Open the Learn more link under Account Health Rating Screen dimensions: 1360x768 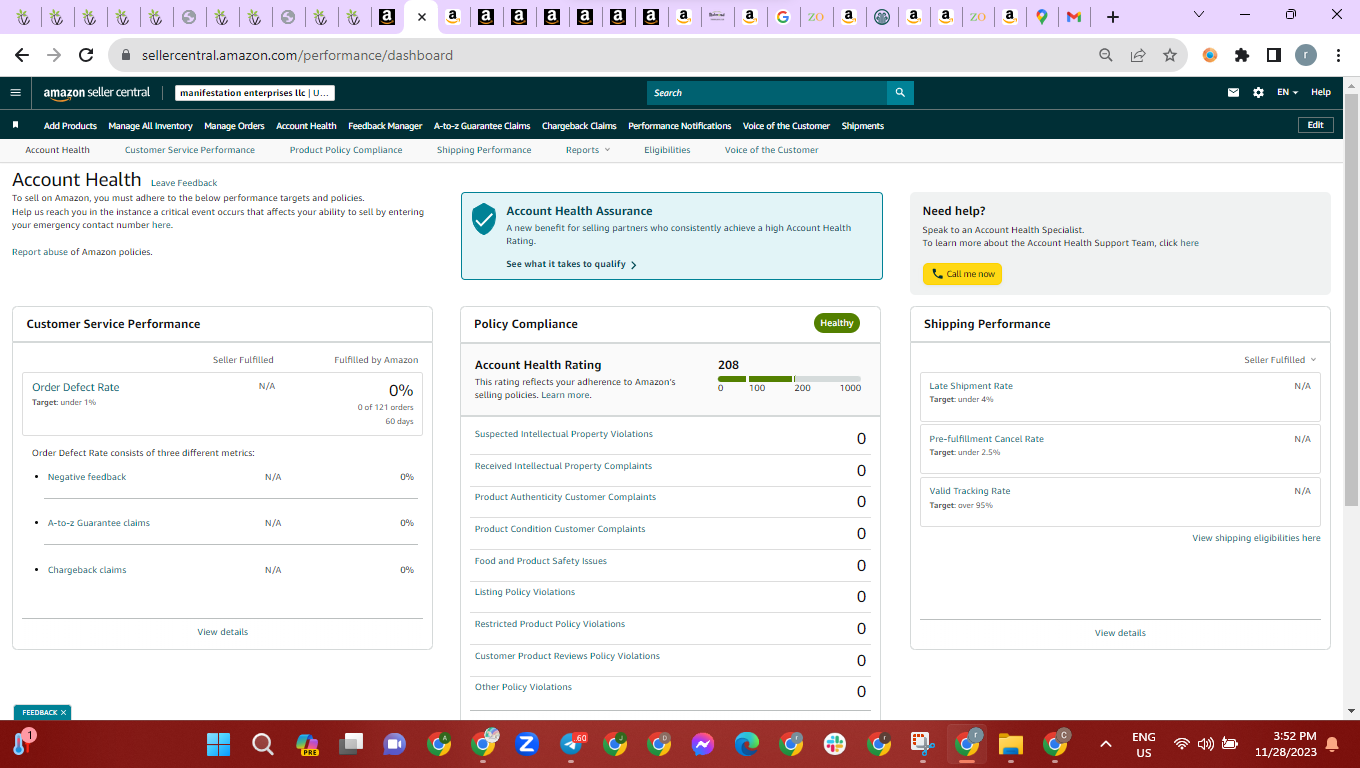[565, 395]
